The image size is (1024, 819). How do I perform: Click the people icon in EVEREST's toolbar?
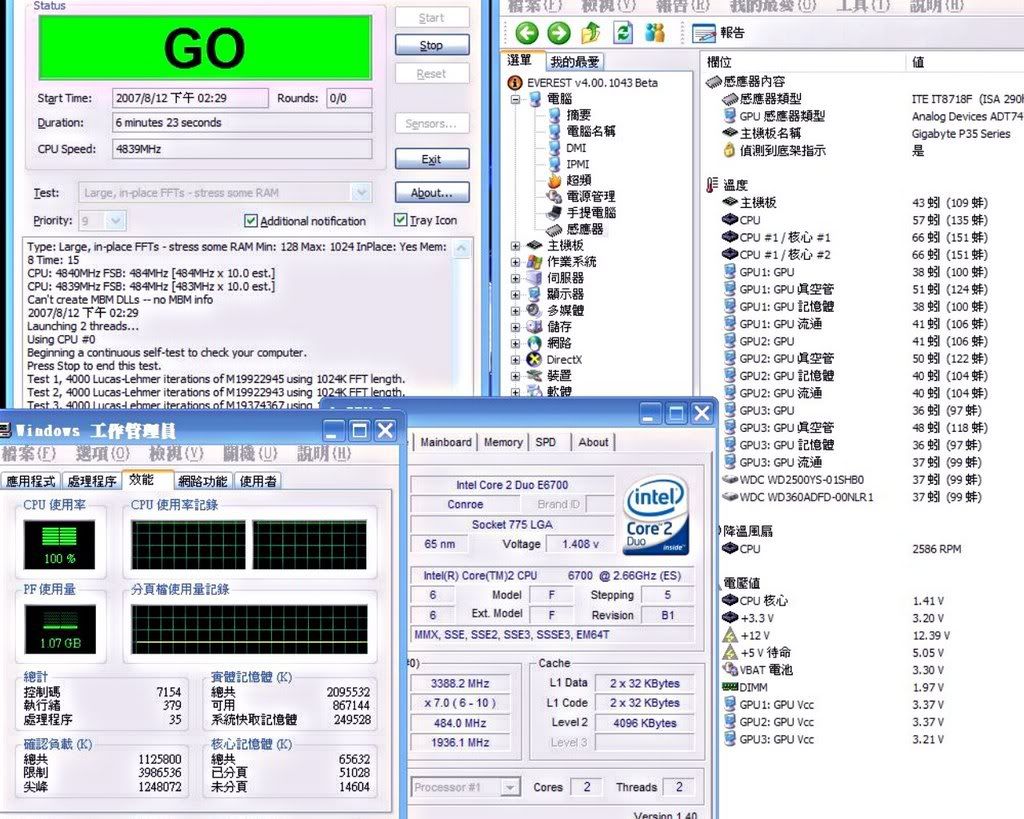tap(654, 33)
